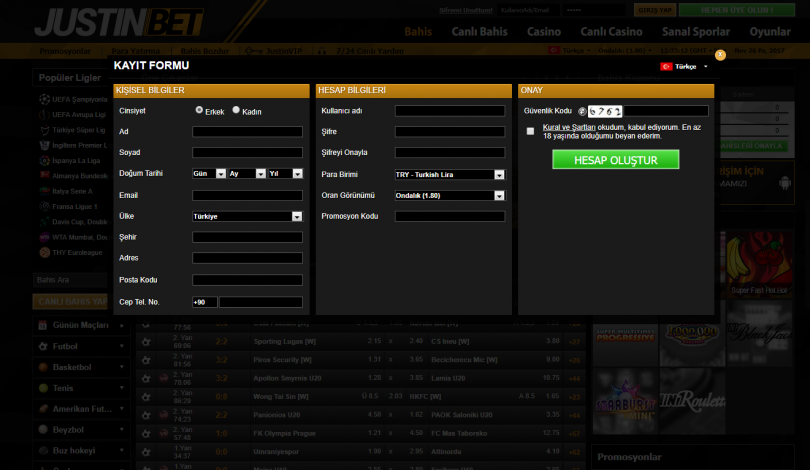Click the Promosyon Kodu field
The height and width of the screenshot is (470, 810).
(x=449, y=216)
